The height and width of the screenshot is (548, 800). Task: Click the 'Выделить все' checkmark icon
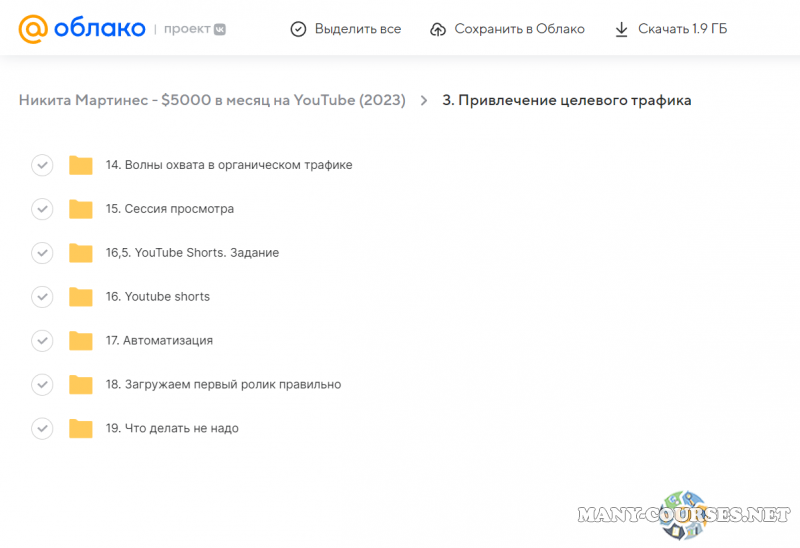coord(298,29)
